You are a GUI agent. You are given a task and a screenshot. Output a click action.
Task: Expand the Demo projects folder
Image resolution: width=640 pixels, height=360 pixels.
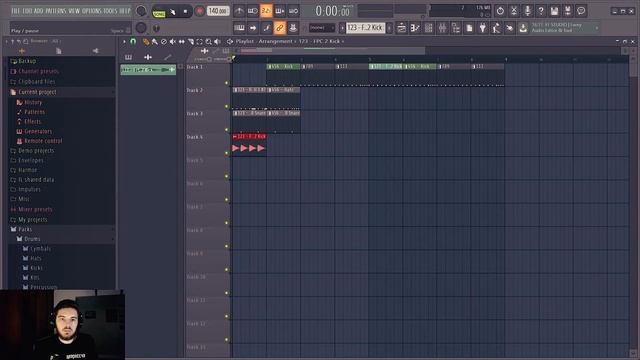pyautogui.click(x=36, y=151)
